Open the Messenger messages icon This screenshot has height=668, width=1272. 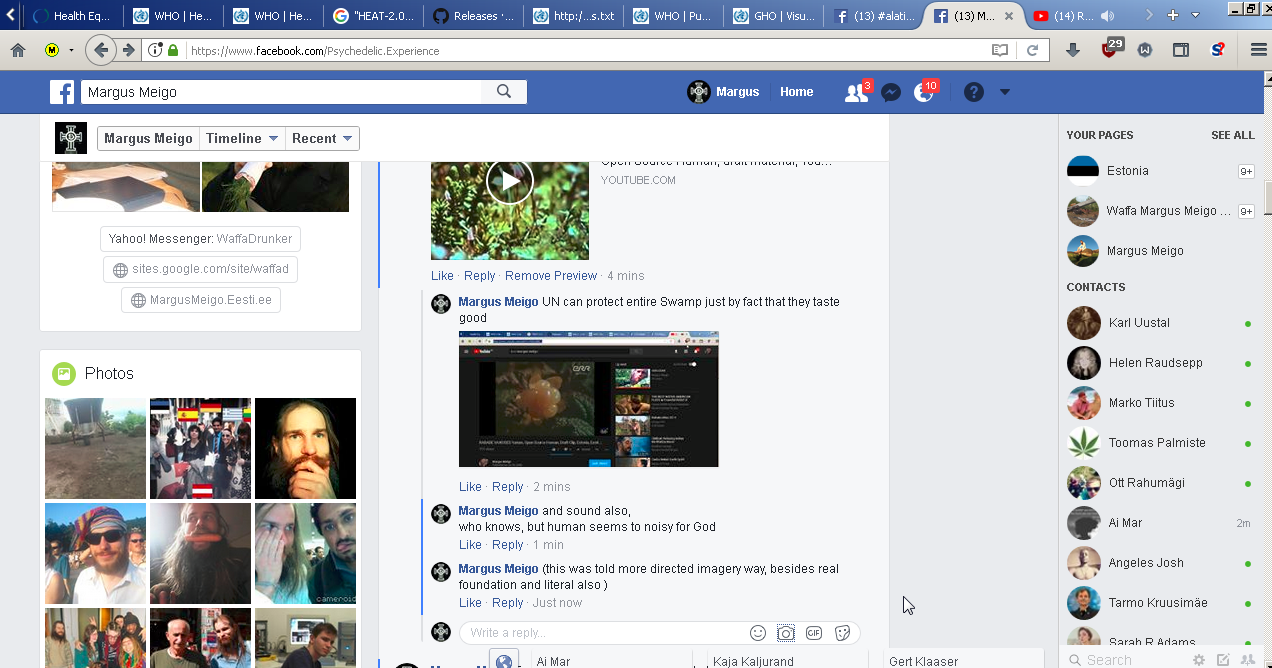click(x=891, y=92)
